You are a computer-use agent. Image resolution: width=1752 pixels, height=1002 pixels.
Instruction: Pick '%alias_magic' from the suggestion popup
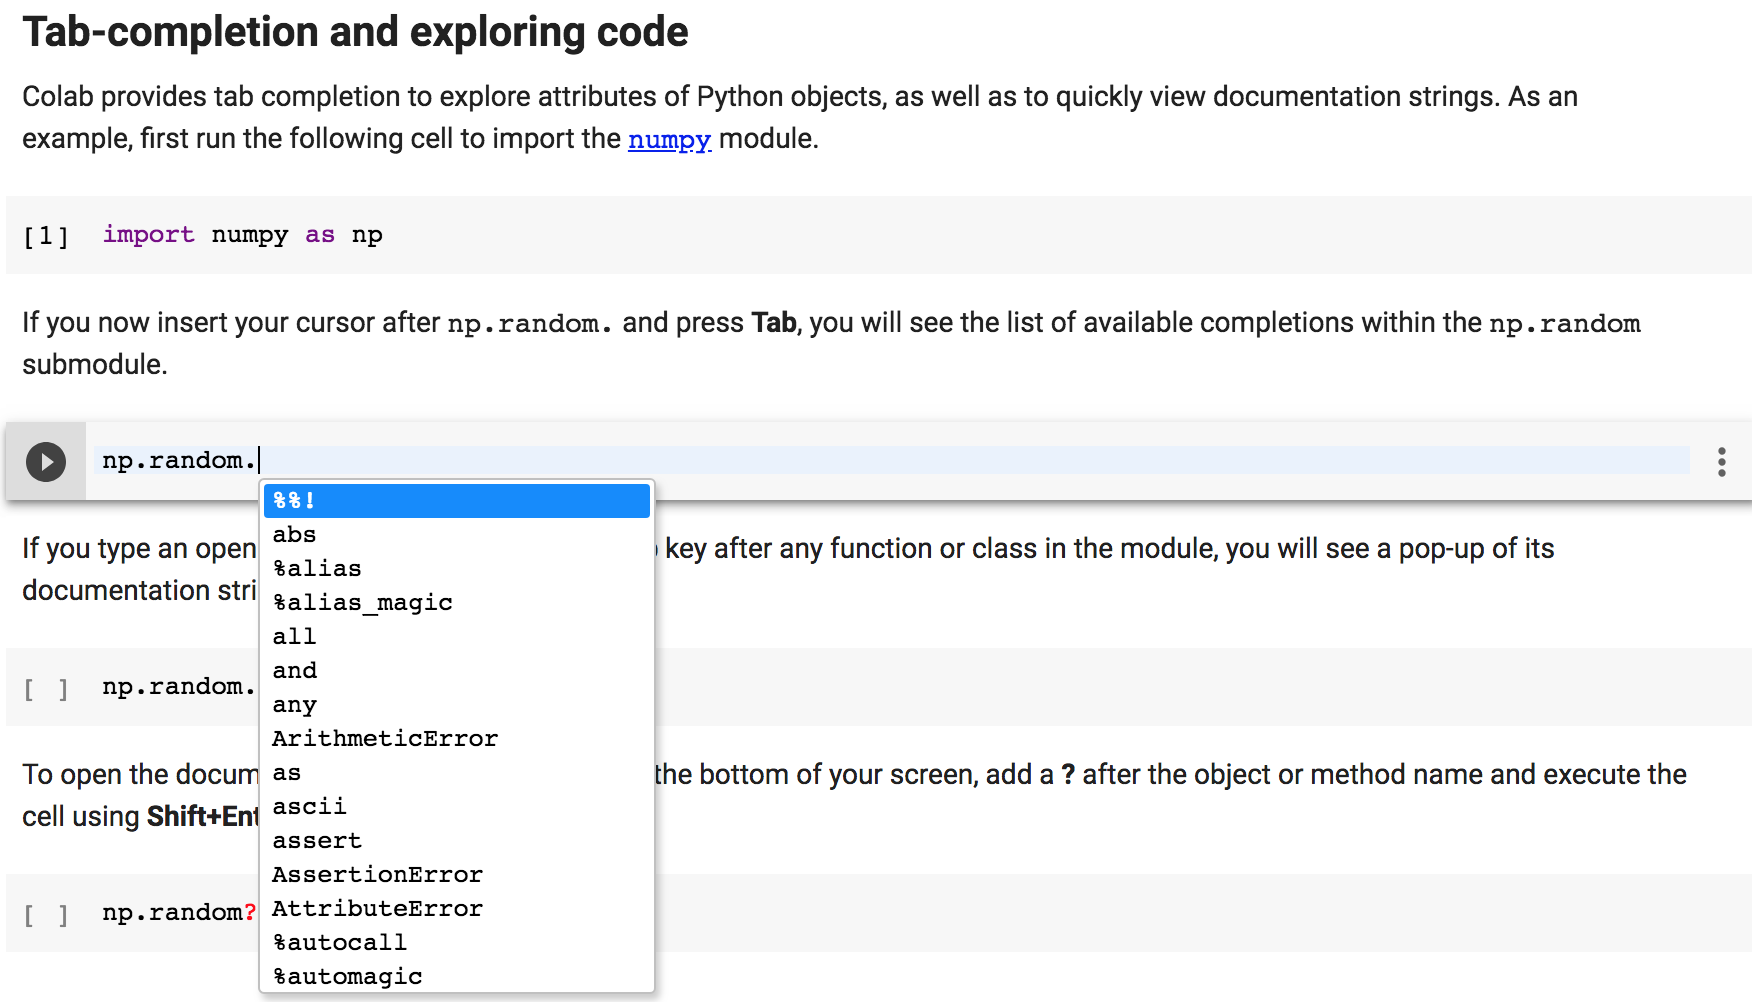click(362, 602)
